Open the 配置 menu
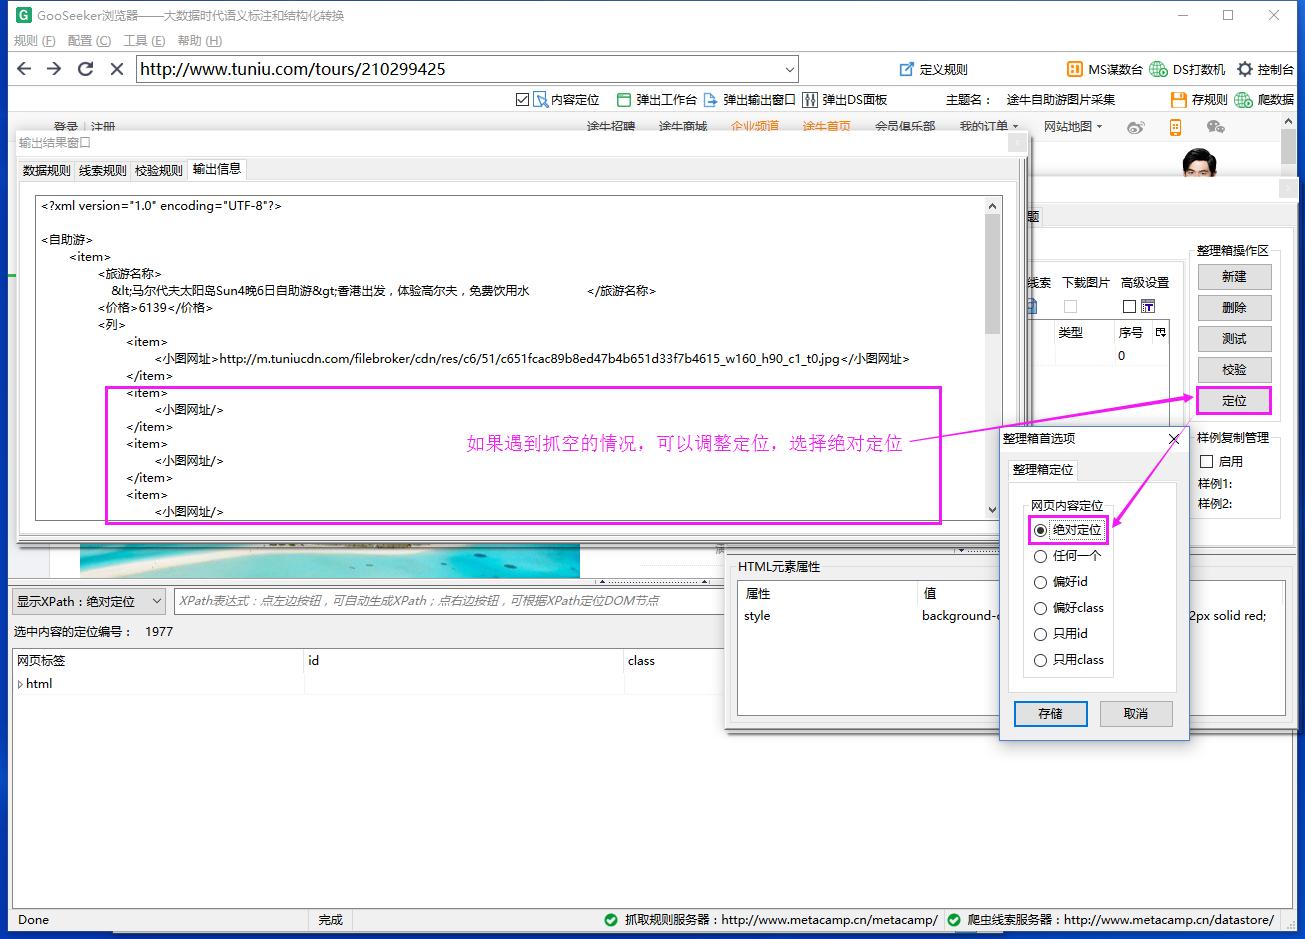Viewport: 1305px width, 939px height. (89, 41)
